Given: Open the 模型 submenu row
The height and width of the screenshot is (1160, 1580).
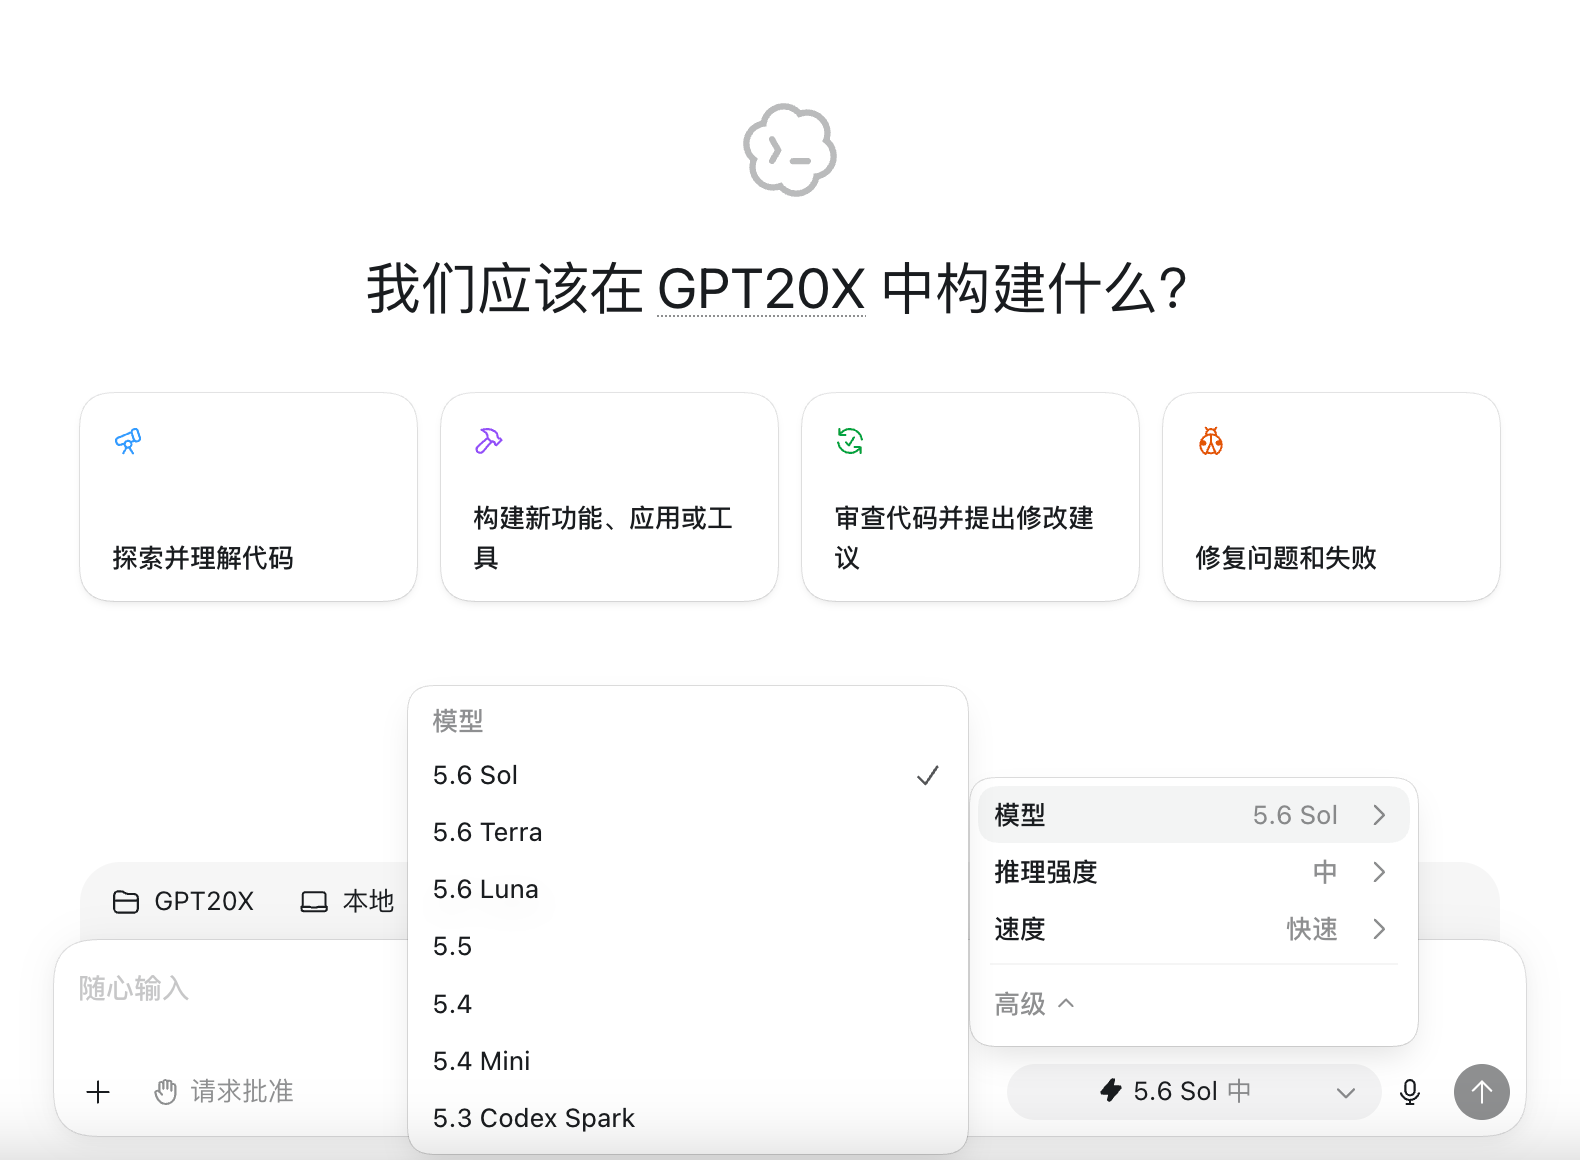Looking at the screenshot, I should pyautogui.click(x=1194, y=815).
